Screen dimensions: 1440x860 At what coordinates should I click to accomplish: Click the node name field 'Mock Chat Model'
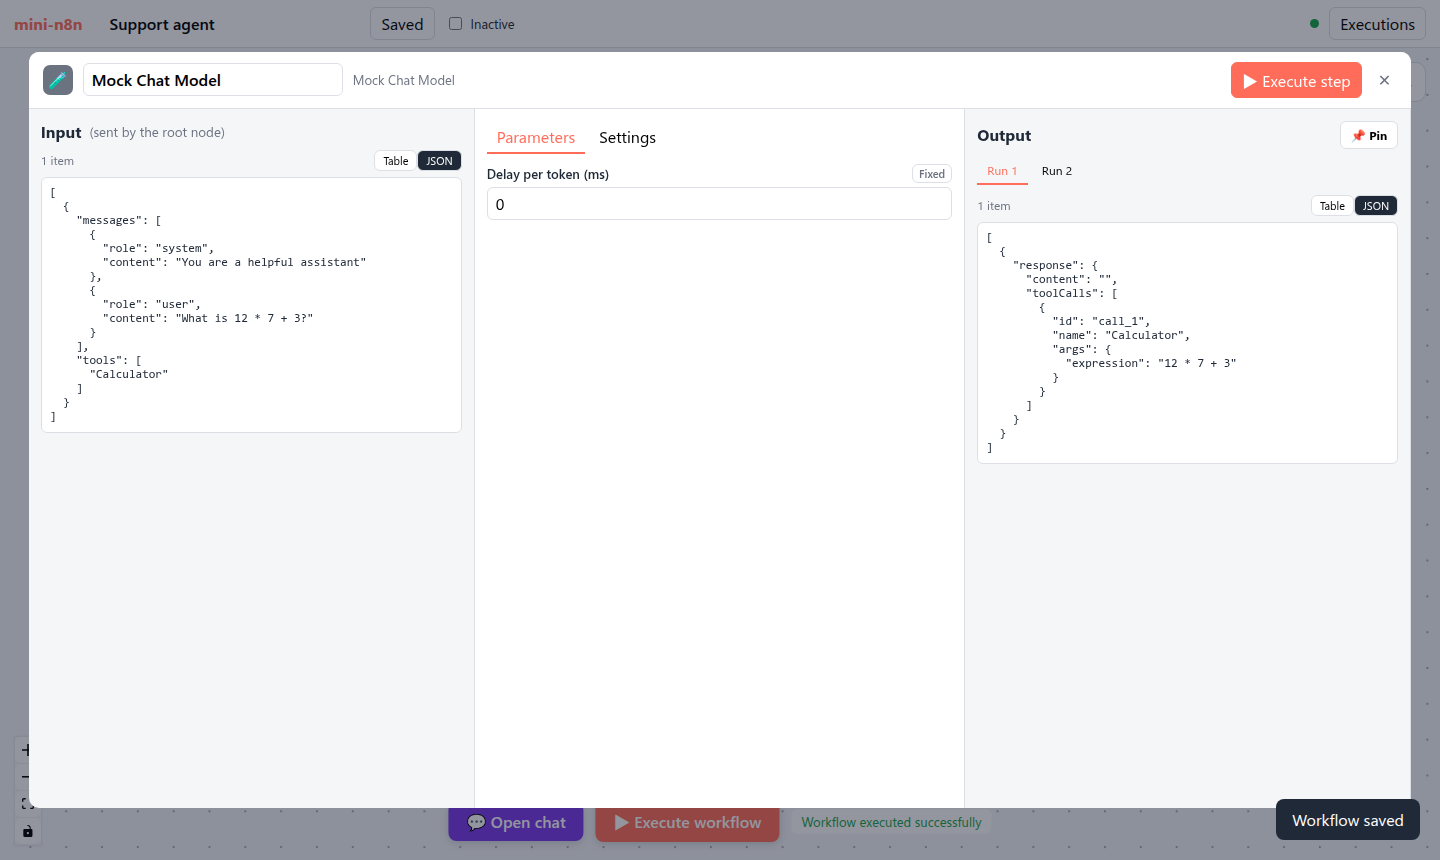(x=213, y=80)
